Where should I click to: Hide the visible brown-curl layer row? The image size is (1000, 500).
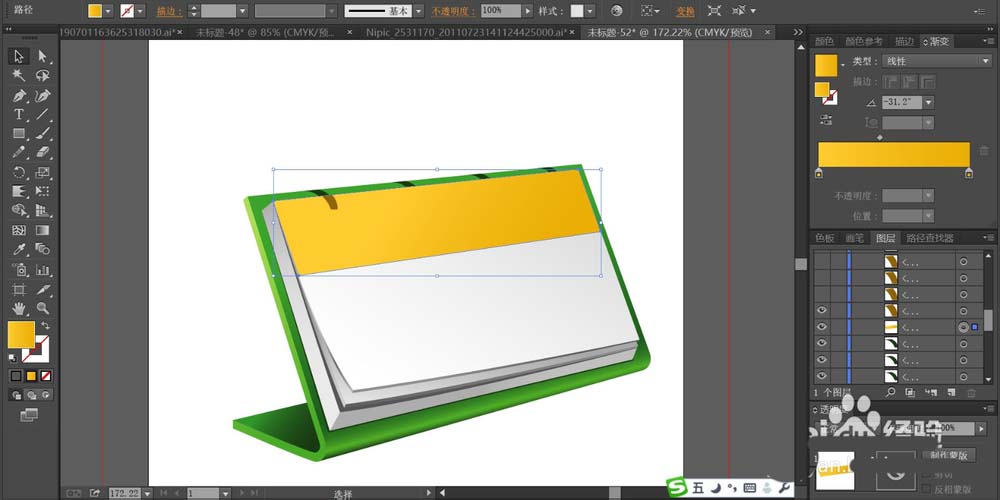point(822,311)
